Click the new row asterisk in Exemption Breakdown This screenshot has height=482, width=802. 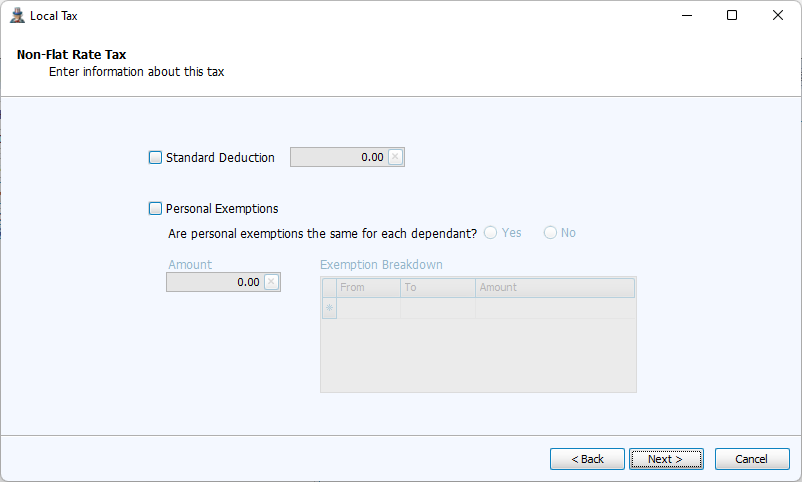click(x=329, y=308)
